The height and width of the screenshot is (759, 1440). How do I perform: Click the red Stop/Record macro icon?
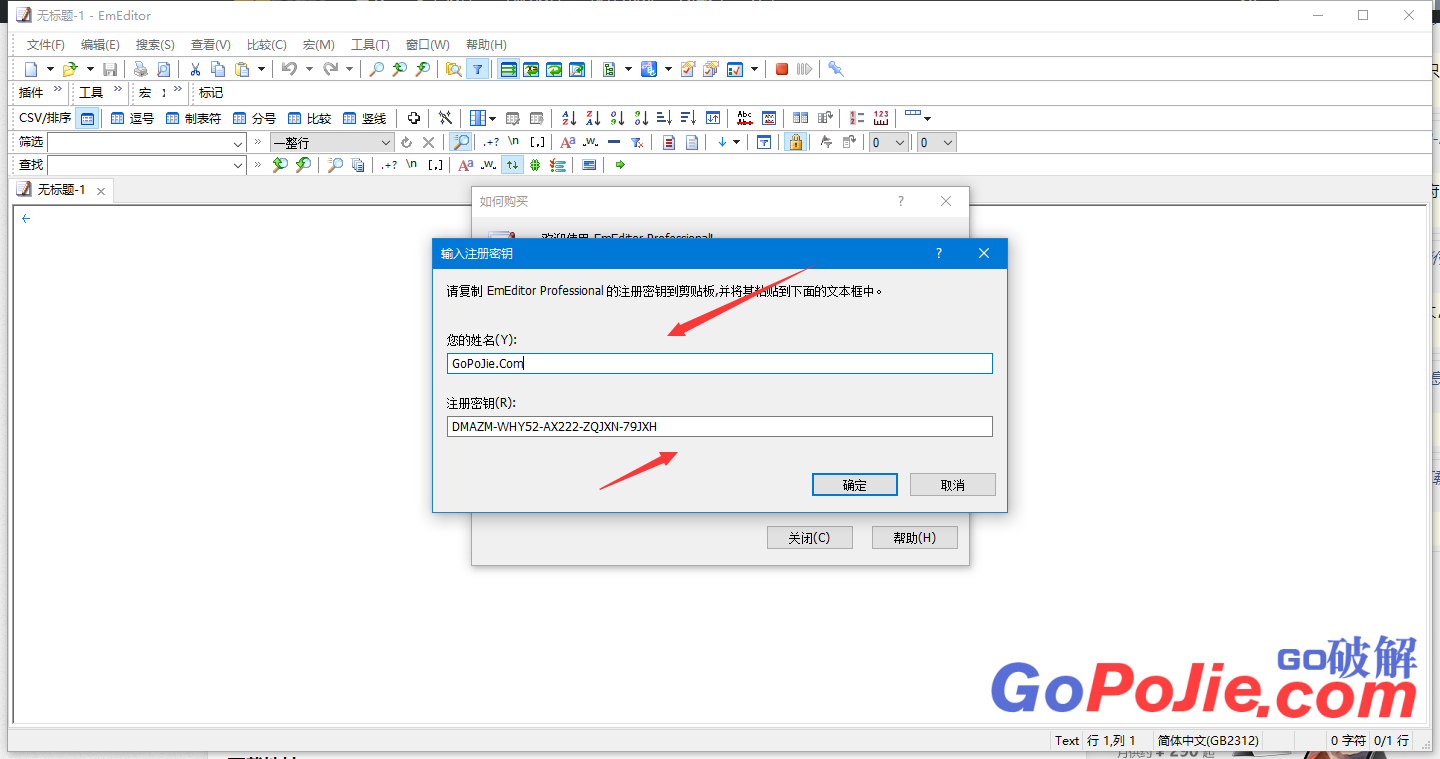click(782, 69)
